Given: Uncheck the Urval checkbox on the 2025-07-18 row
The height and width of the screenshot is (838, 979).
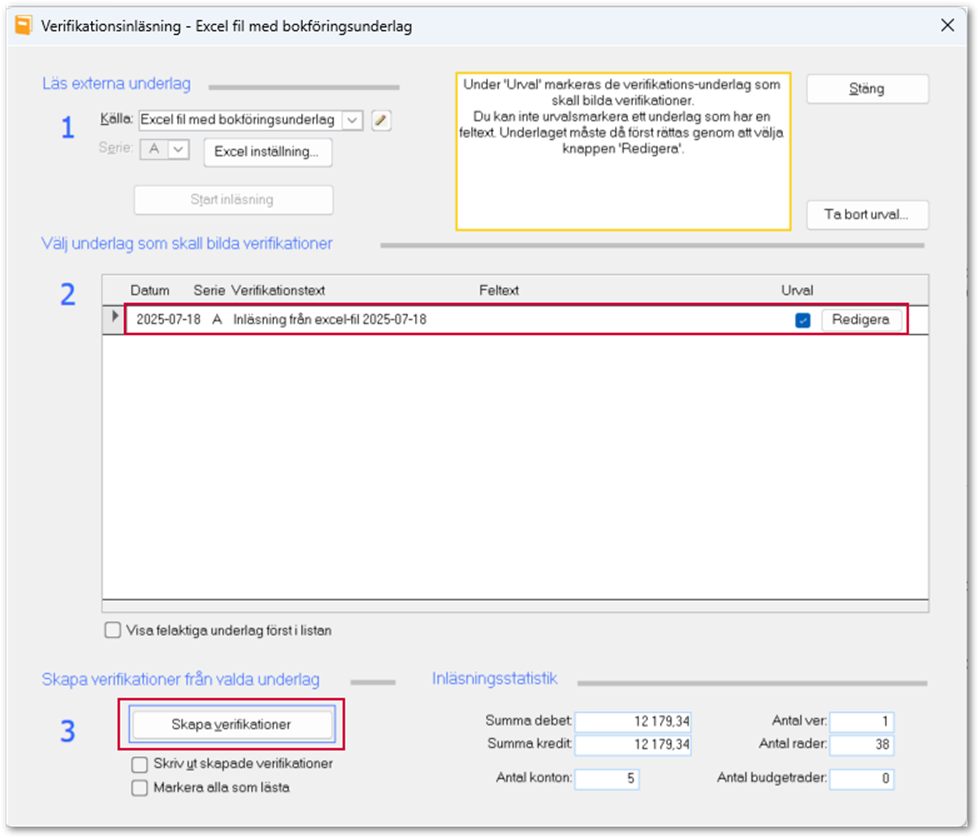Looking at the screenshot, I should [x=803, y=320].
